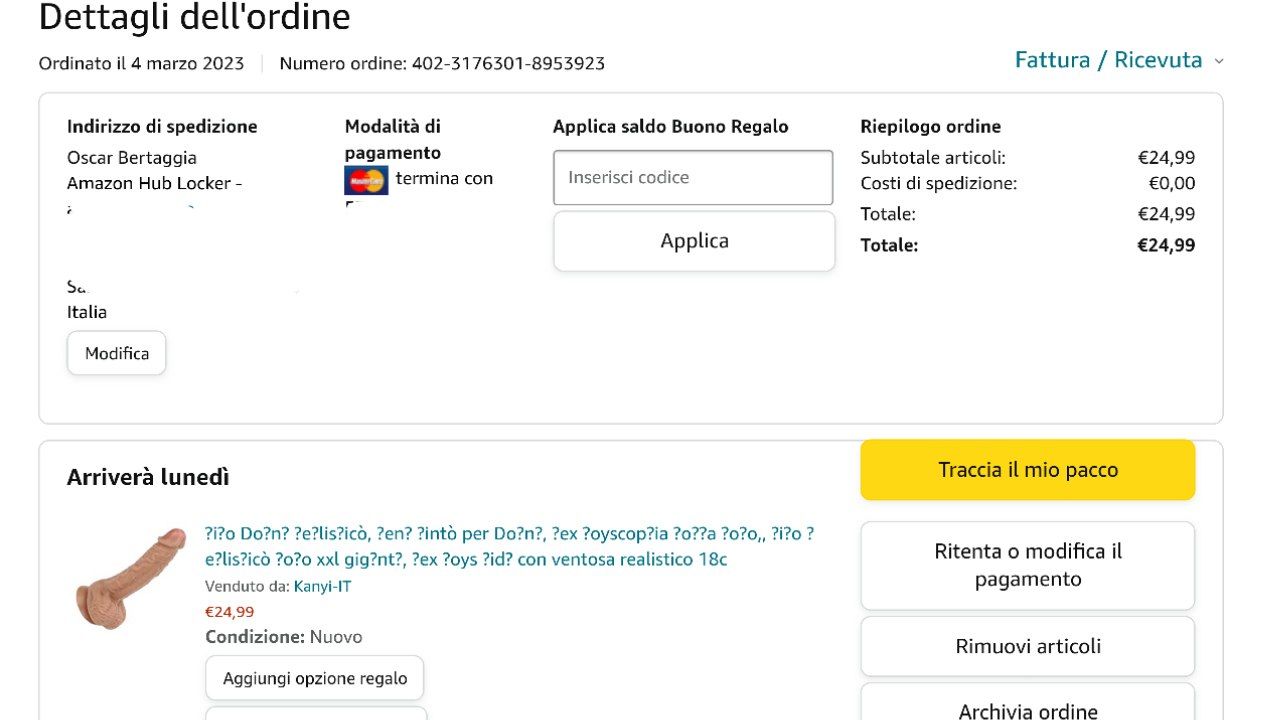Click the Mastercard payment card icon

point(366,180)
